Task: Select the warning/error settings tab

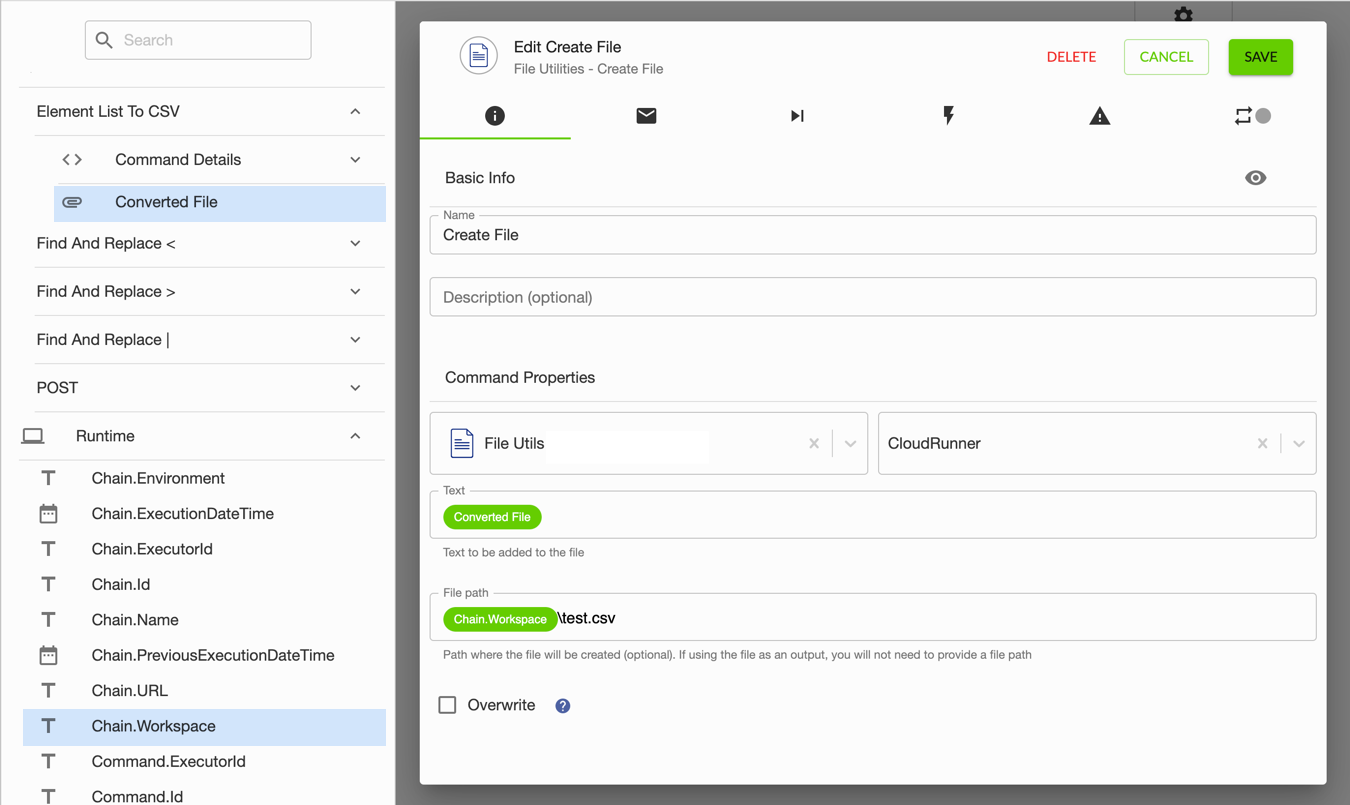Action: (1099, 115)
